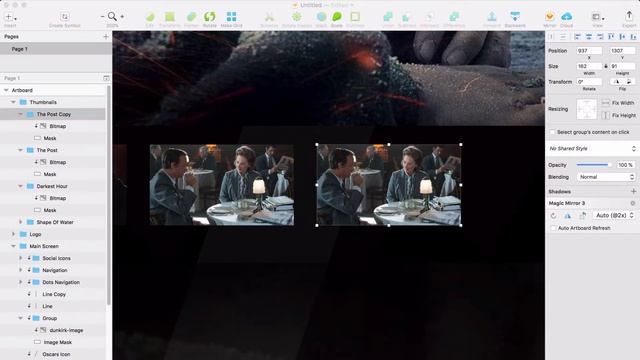
Task: Click the Create Symbol toolbar icon
Action: point(64,17)
